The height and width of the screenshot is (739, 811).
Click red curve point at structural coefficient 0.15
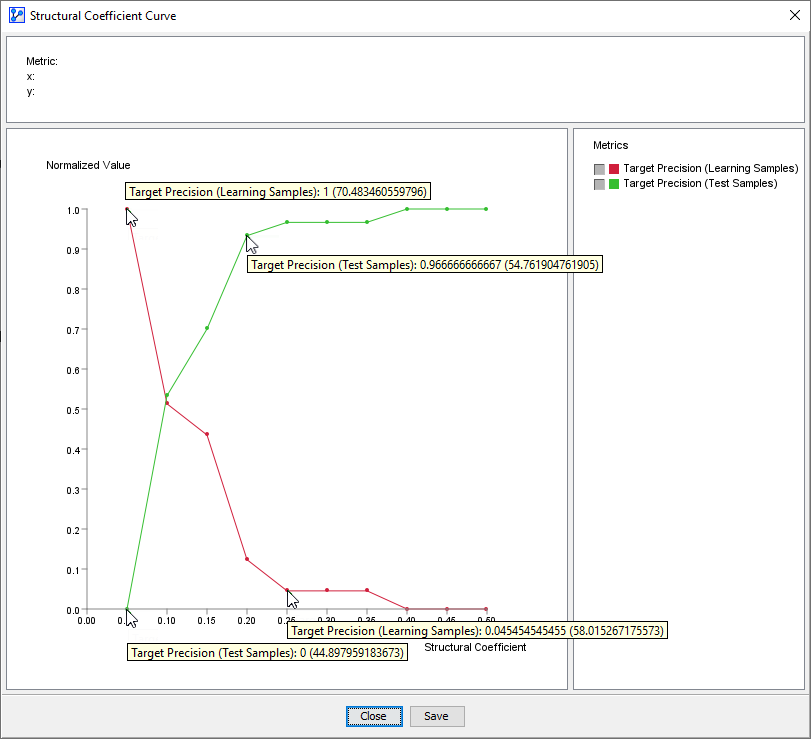click(207, 434)
